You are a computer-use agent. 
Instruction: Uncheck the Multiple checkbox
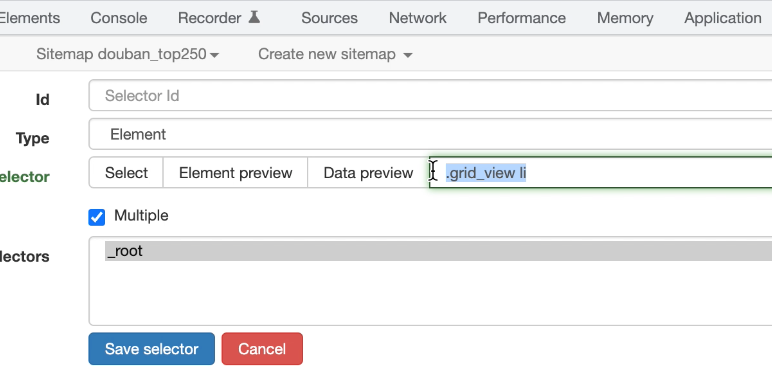pos(96,217)
